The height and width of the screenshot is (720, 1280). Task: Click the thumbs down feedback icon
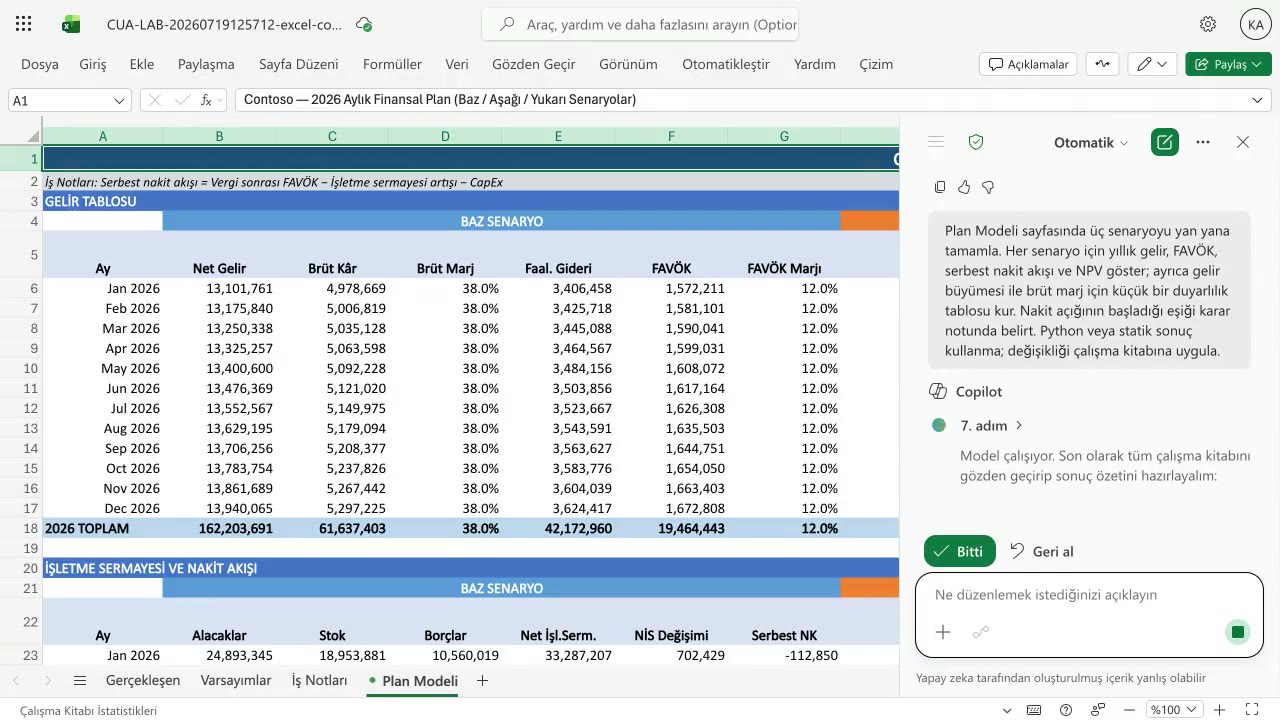point(988,187)
